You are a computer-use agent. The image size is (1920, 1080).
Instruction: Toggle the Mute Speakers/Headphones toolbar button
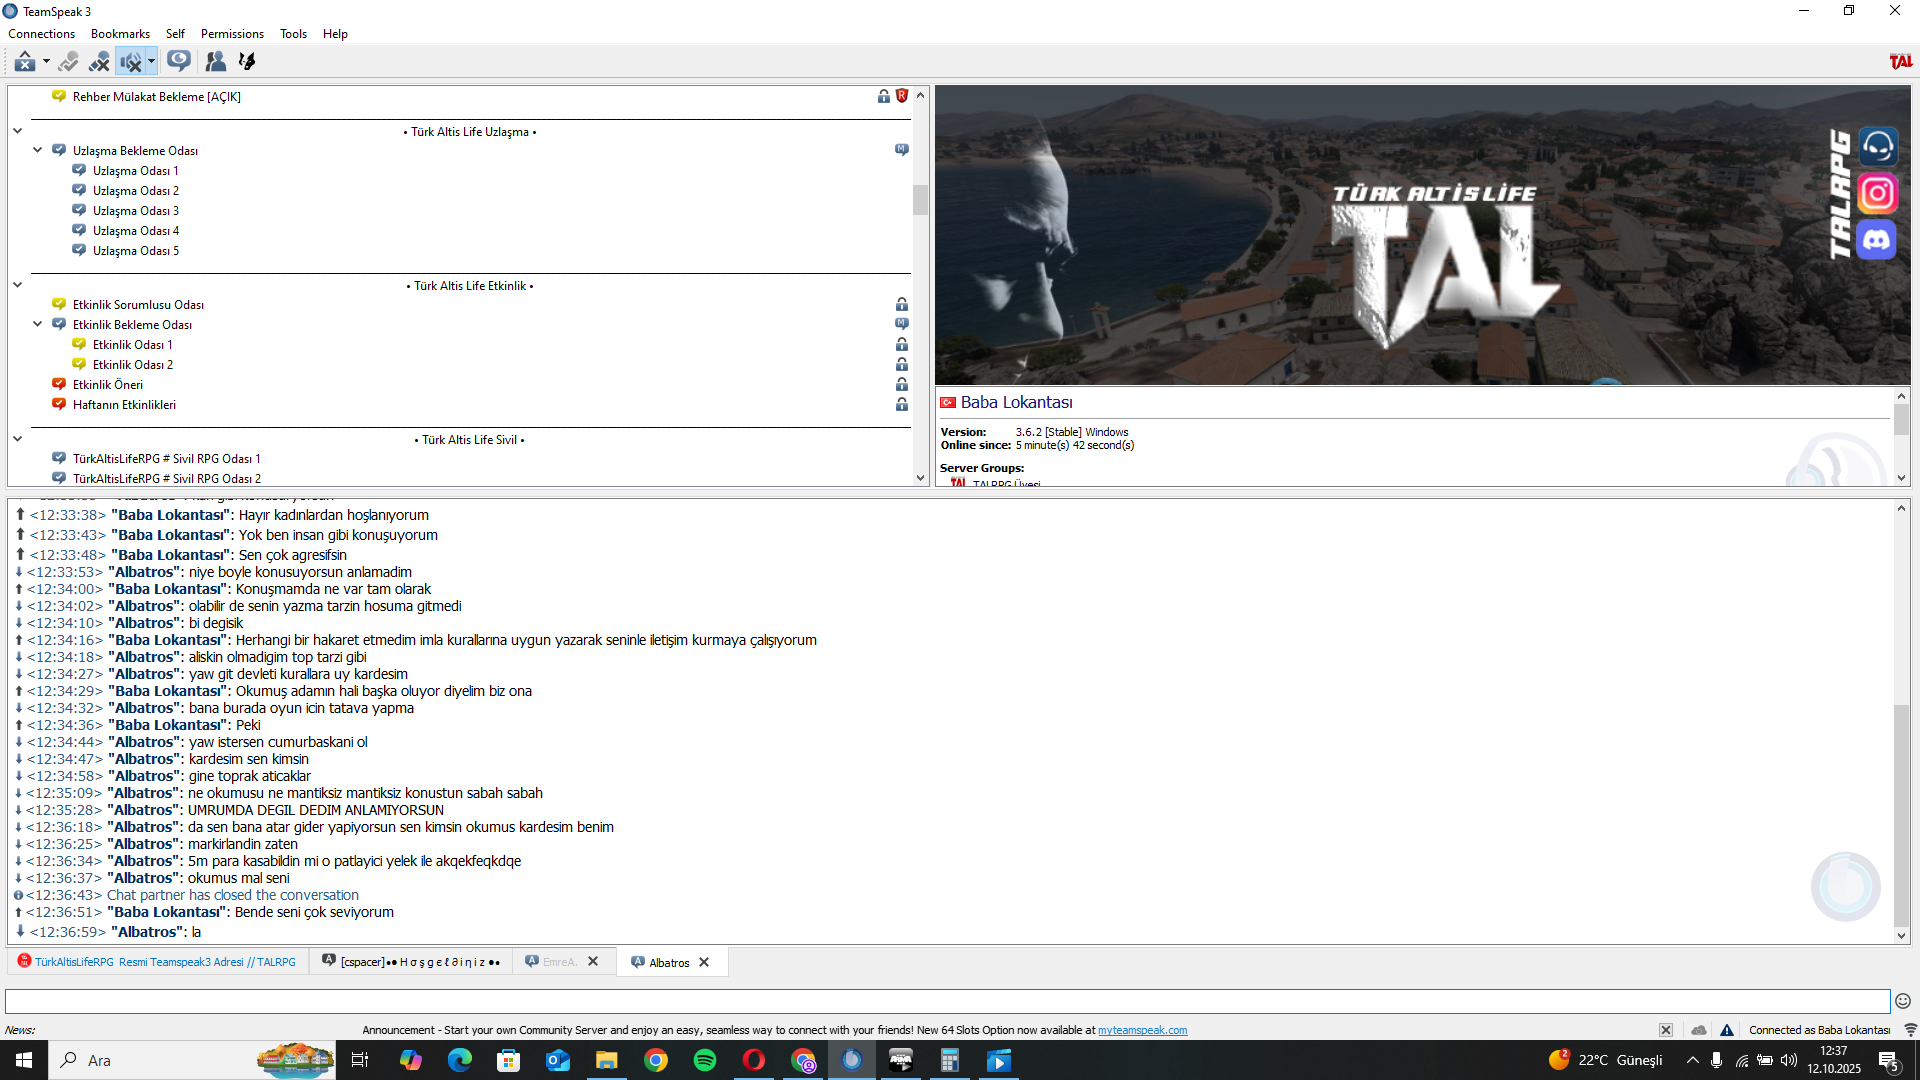pos(131,62)
